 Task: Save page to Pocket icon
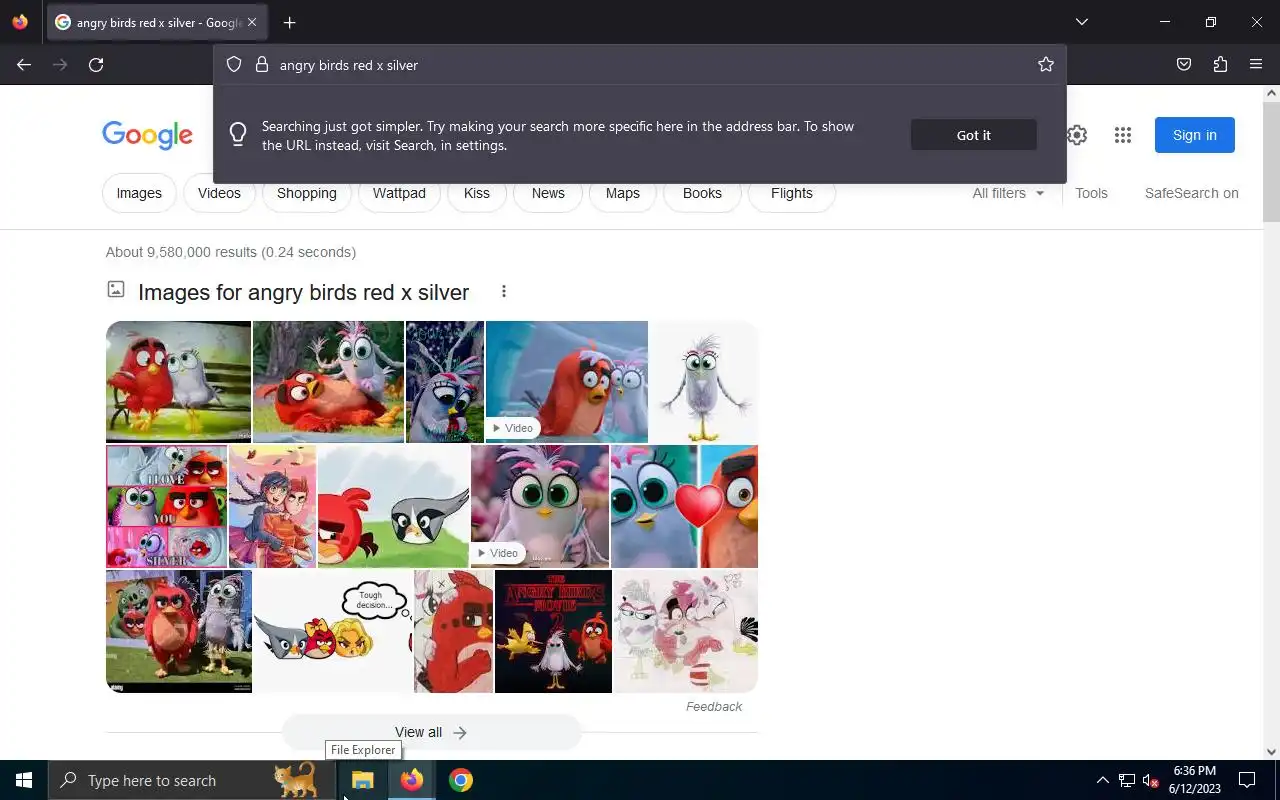[x=1184, y=65]
